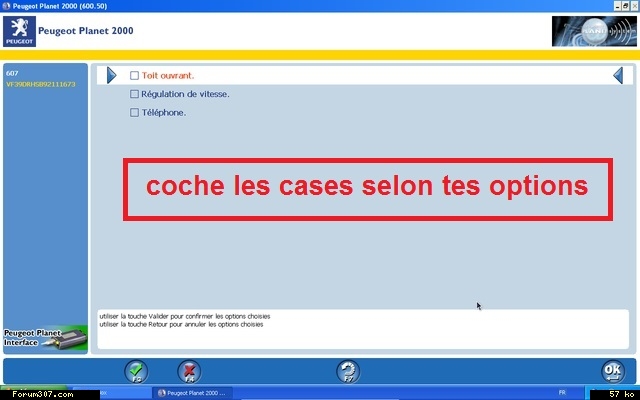This screenshot has height=400, width=640.
Task: Click the right-pointing blue arrow beside the list
Action: (112, 75)
